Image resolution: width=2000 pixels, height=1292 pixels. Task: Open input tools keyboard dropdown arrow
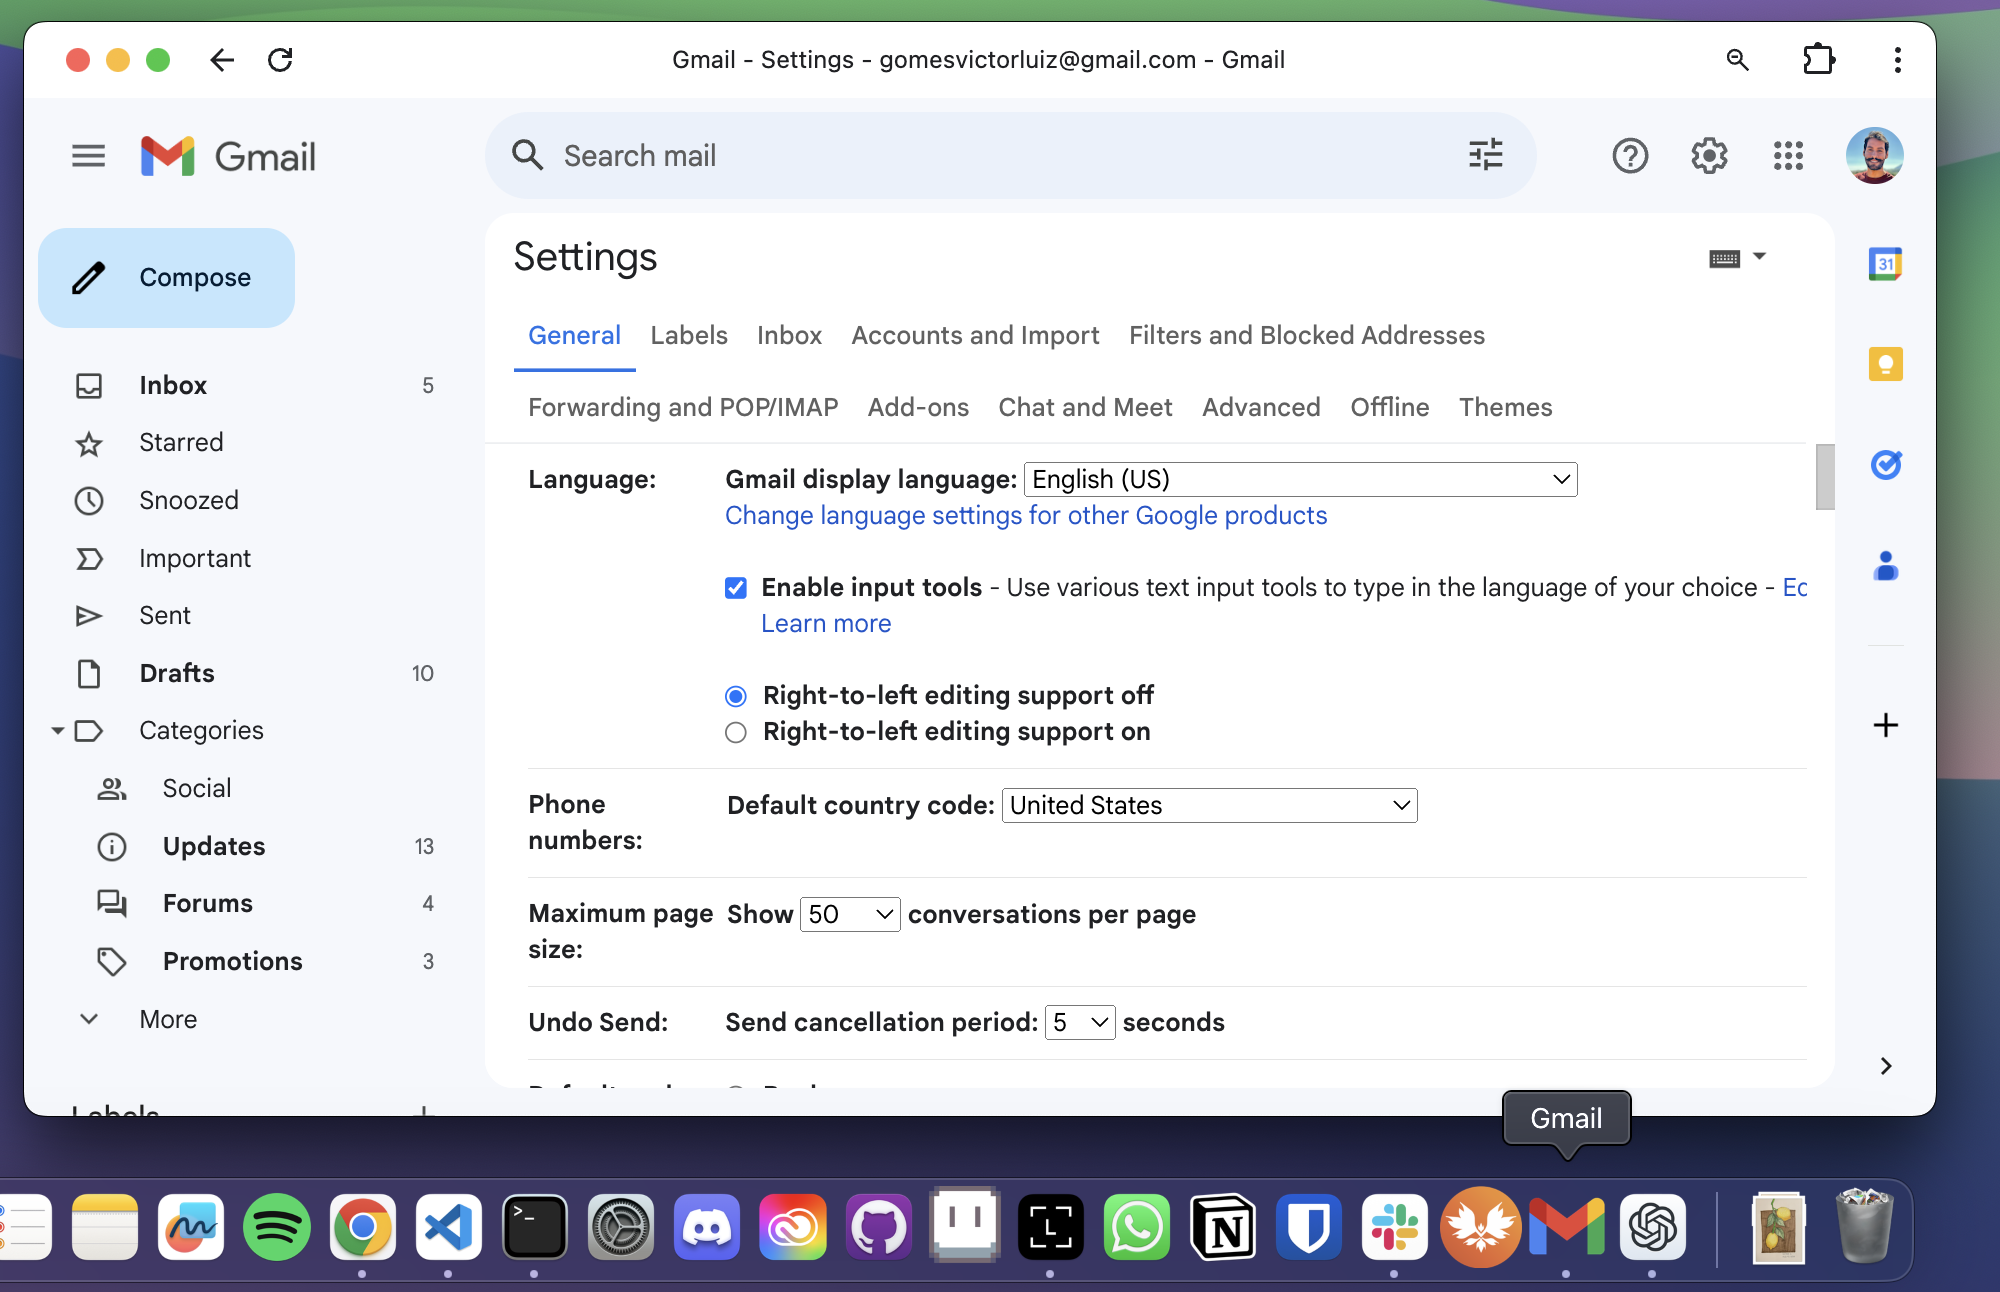coord(1760,257)
